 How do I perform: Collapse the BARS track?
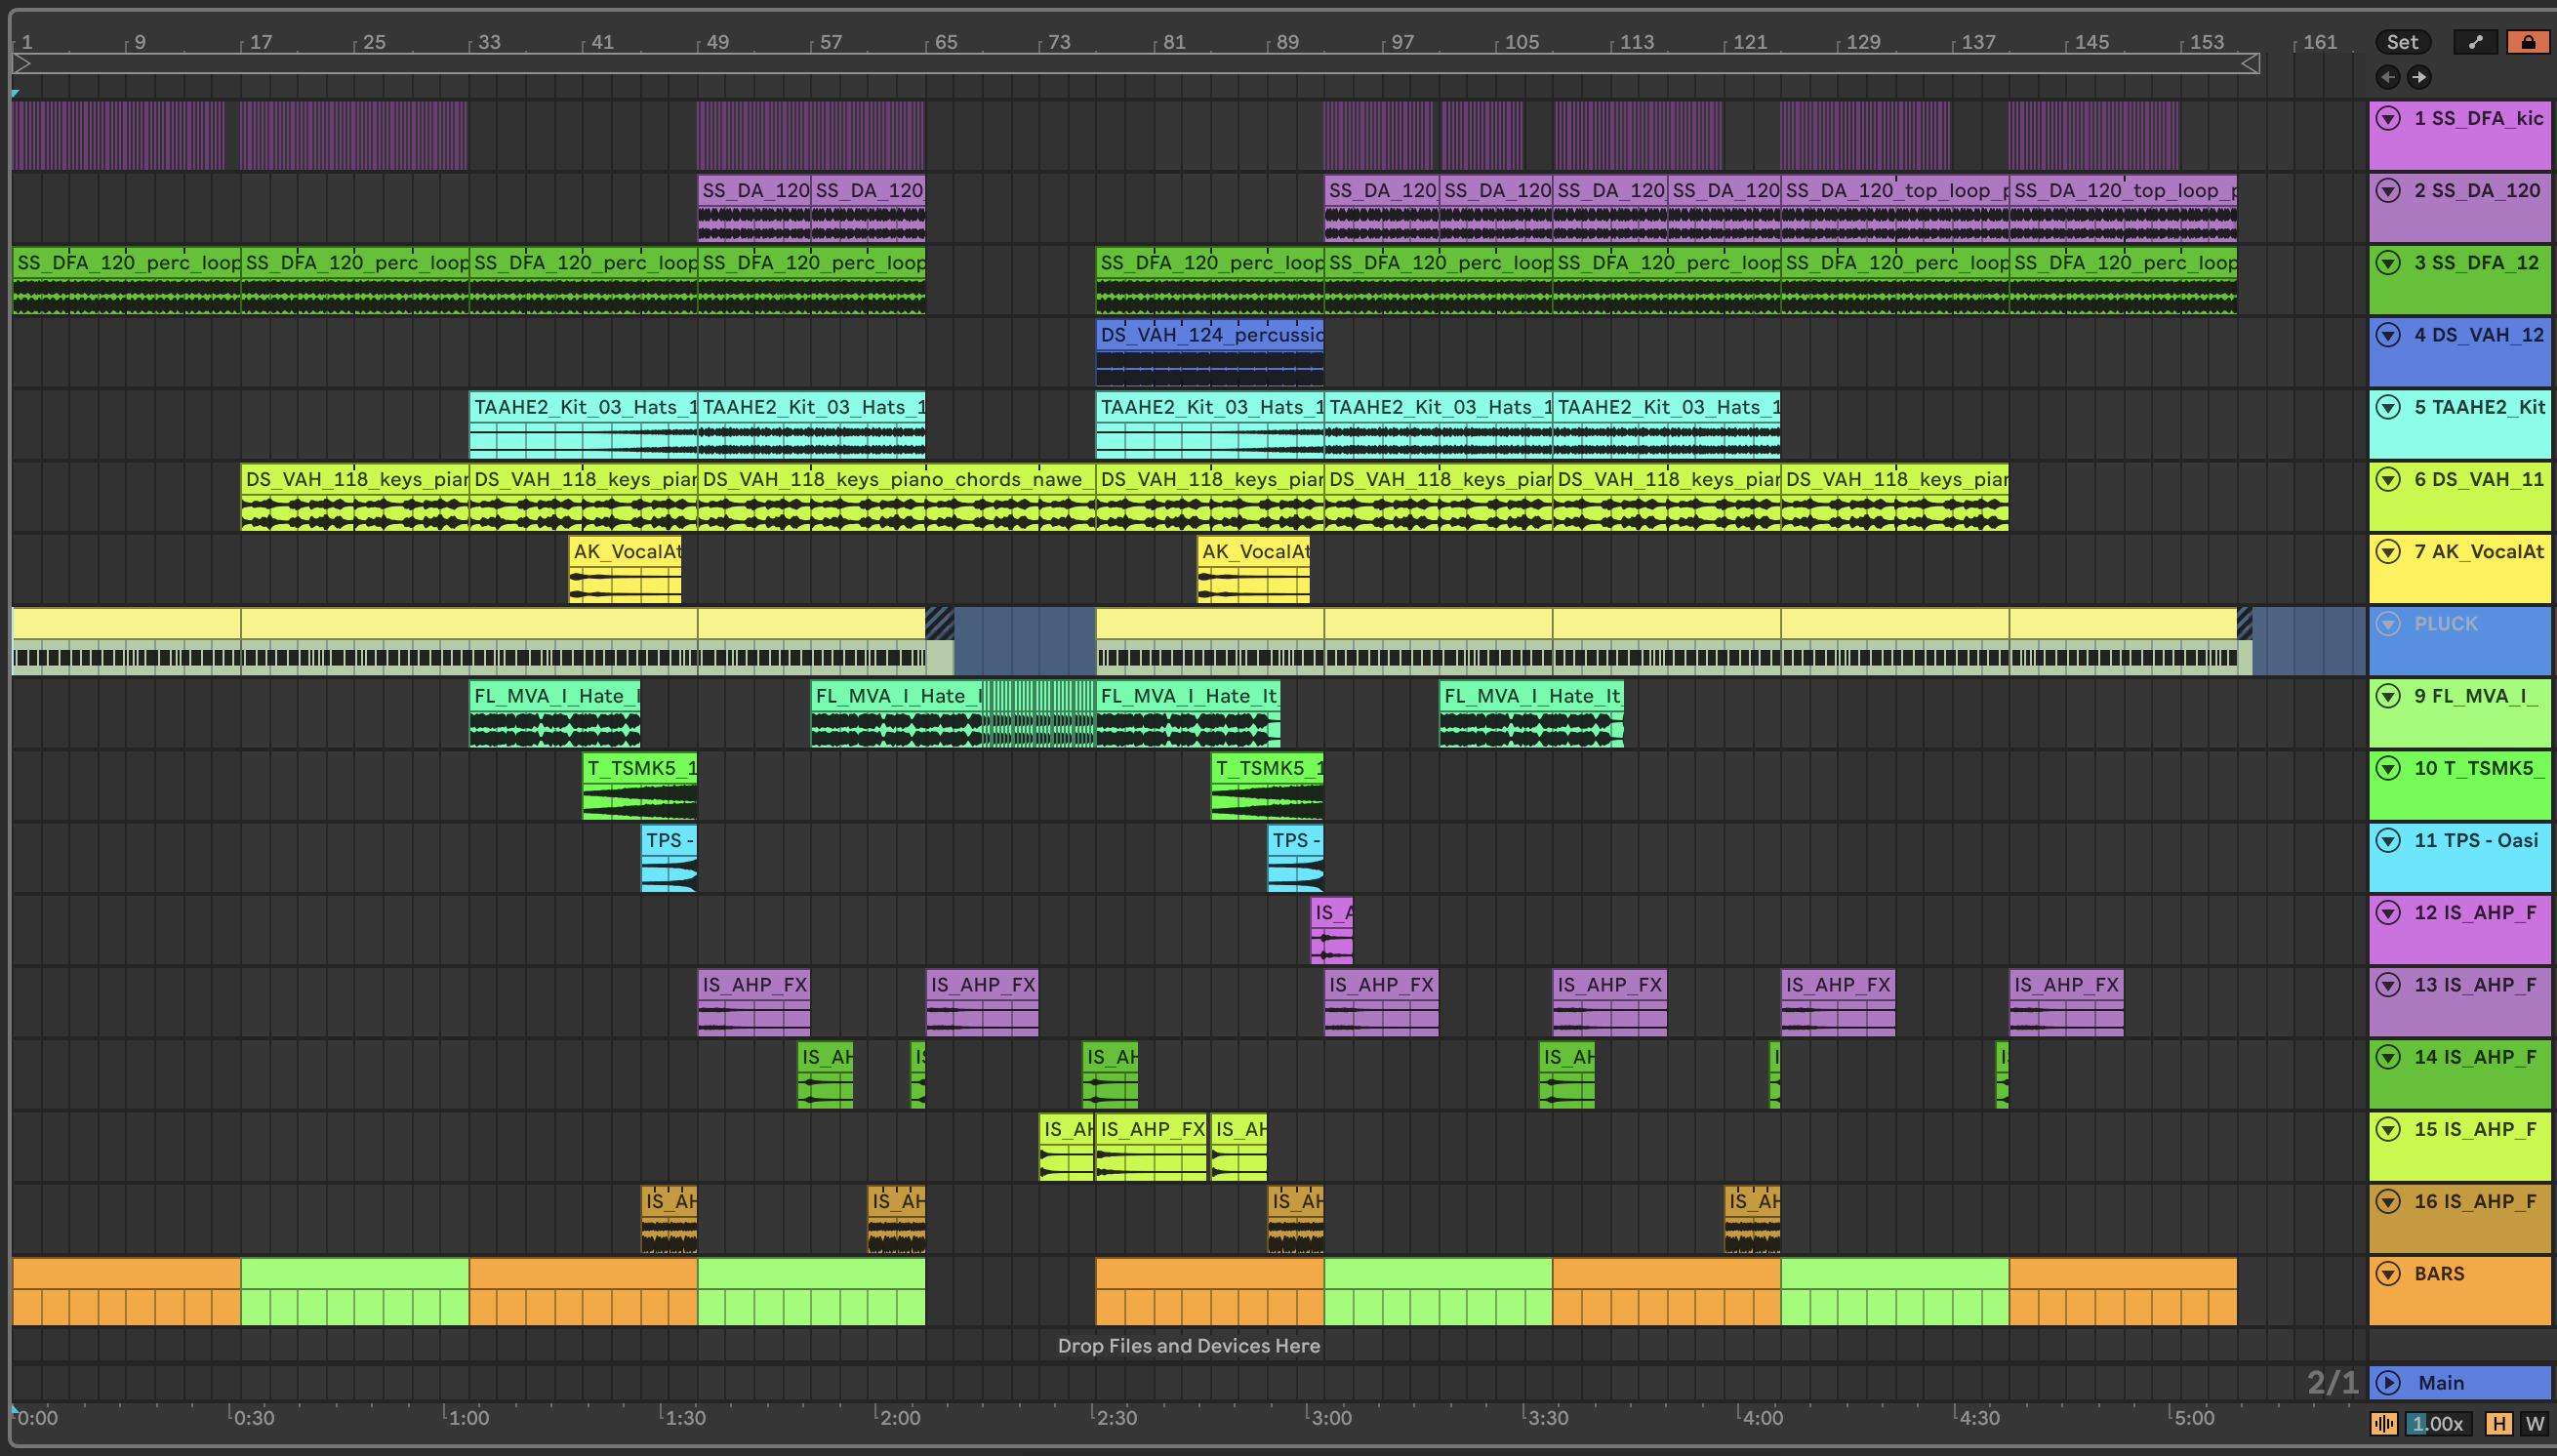[2388, 1274]
